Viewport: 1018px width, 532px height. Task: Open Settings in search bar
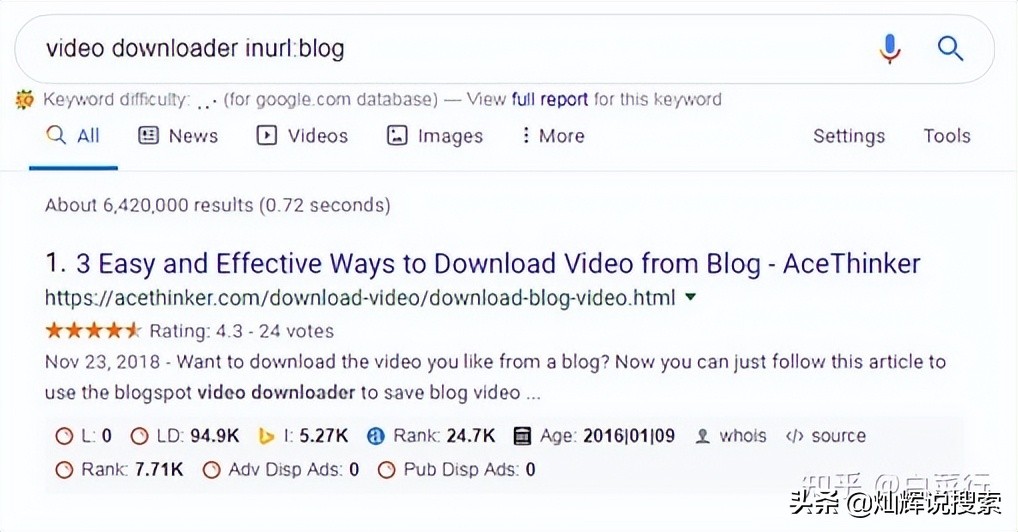pos(848,136)
